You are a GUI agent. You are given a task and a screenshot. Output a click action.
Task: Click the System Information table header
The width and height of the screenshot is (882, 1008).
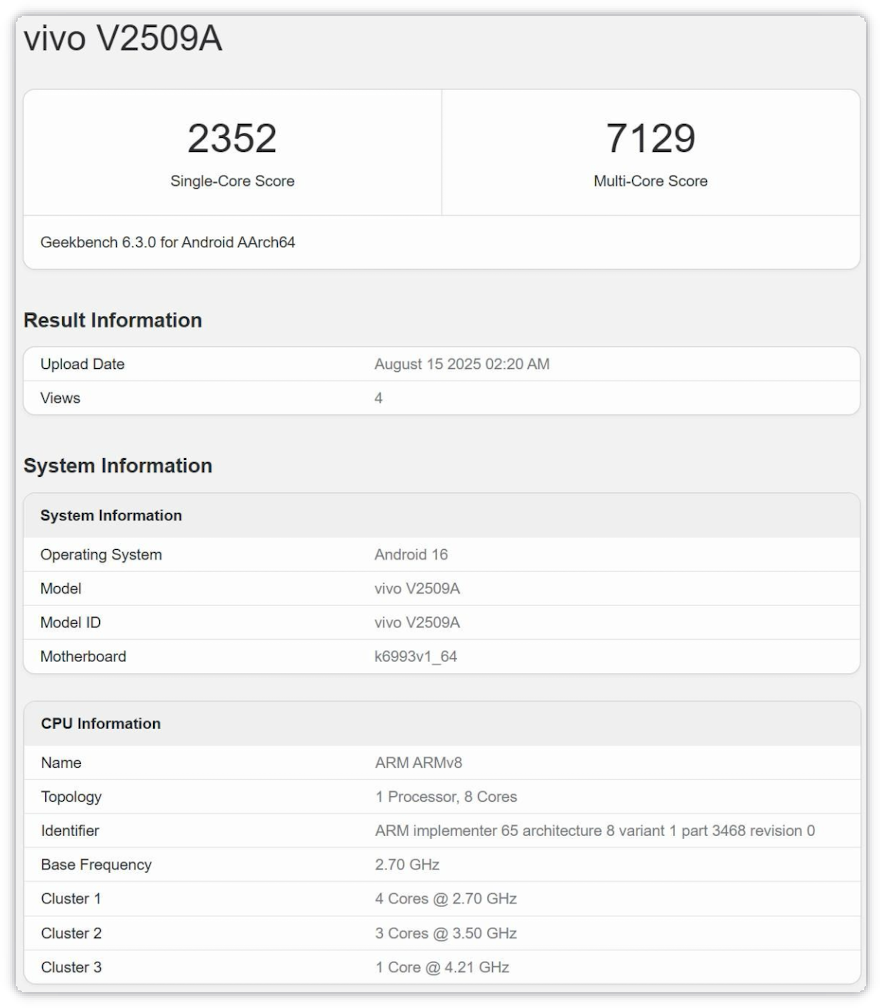111,516
